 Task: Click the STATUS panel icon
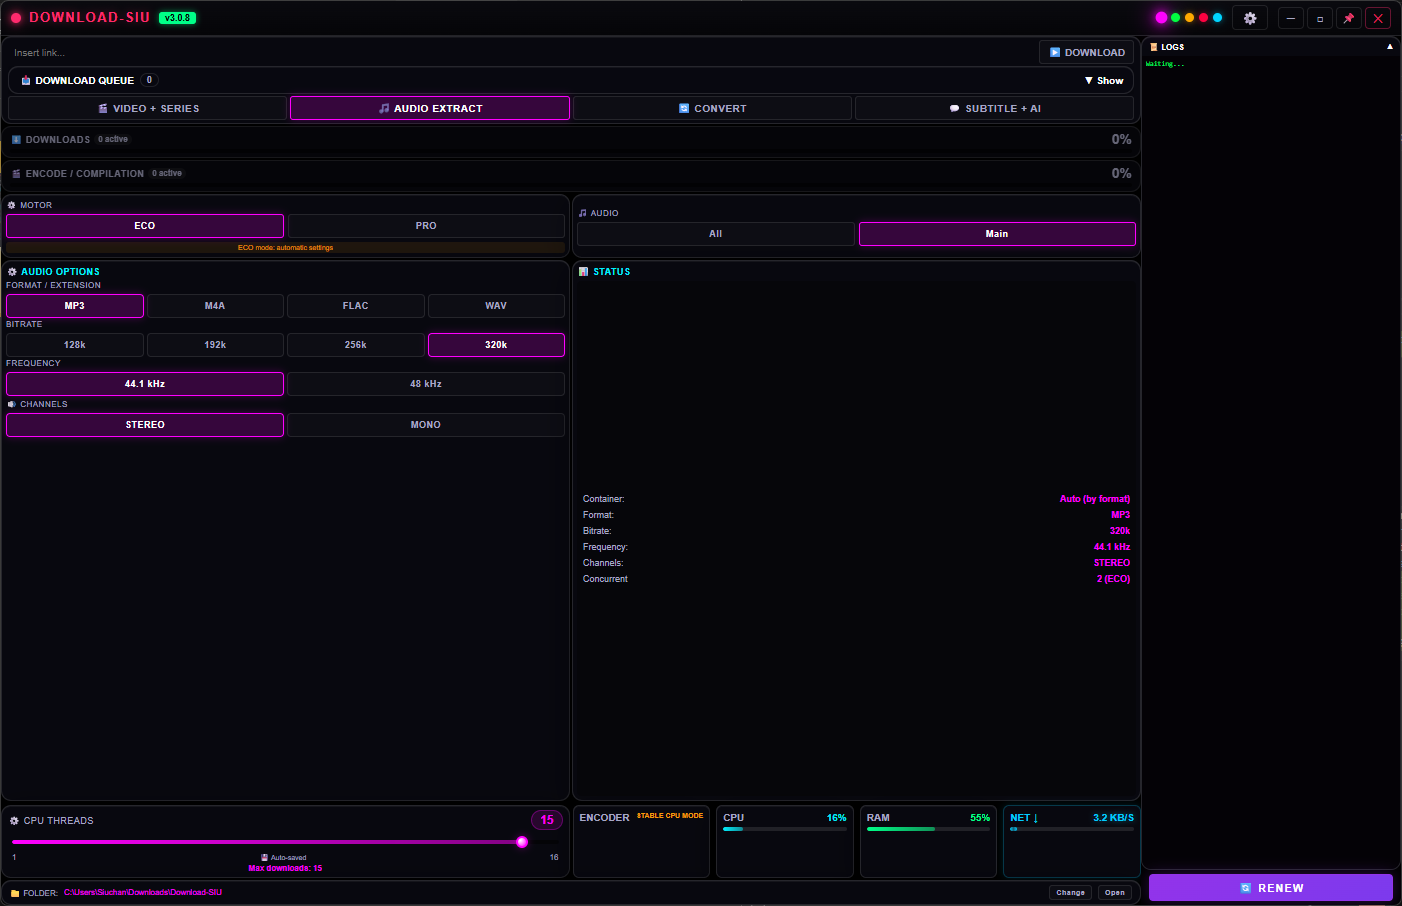[584, 272]
